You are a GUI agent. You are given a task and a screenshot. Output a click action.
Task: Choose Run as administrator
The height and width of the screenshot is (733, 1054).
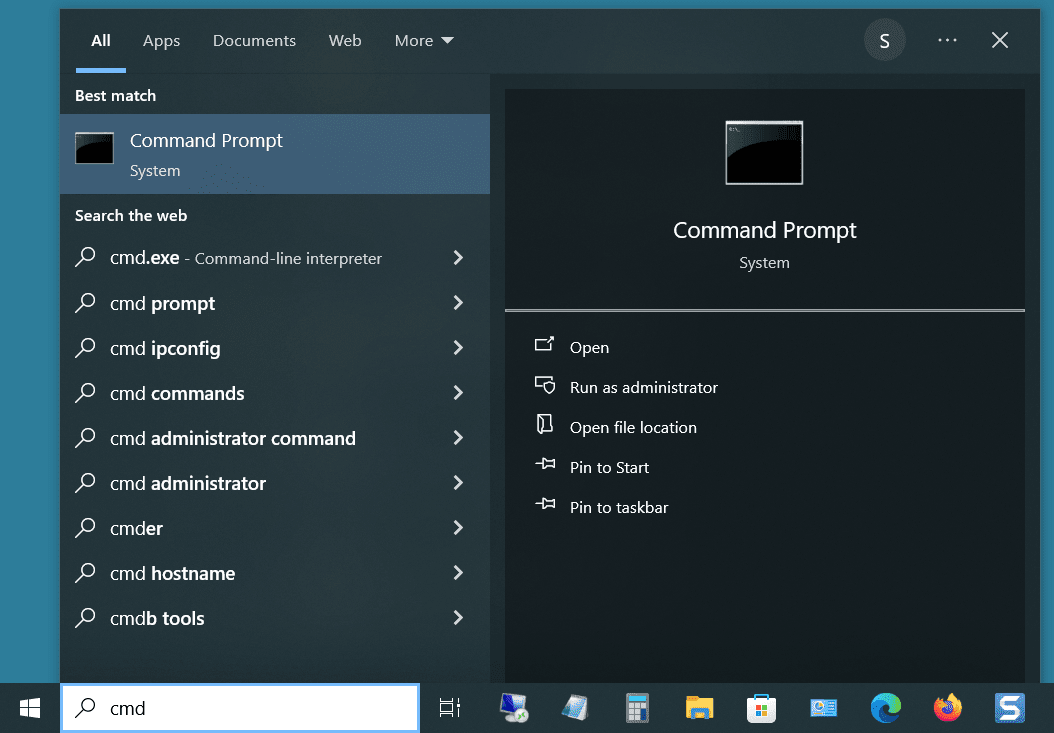click(x=643, y=387)
